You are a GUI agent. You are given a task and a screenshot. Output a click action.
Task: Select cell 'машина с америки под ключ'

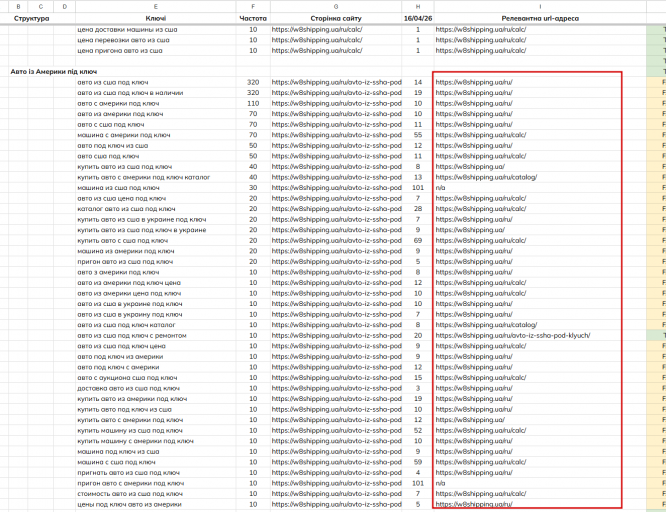pyautogui.click(x=124, y=135)
